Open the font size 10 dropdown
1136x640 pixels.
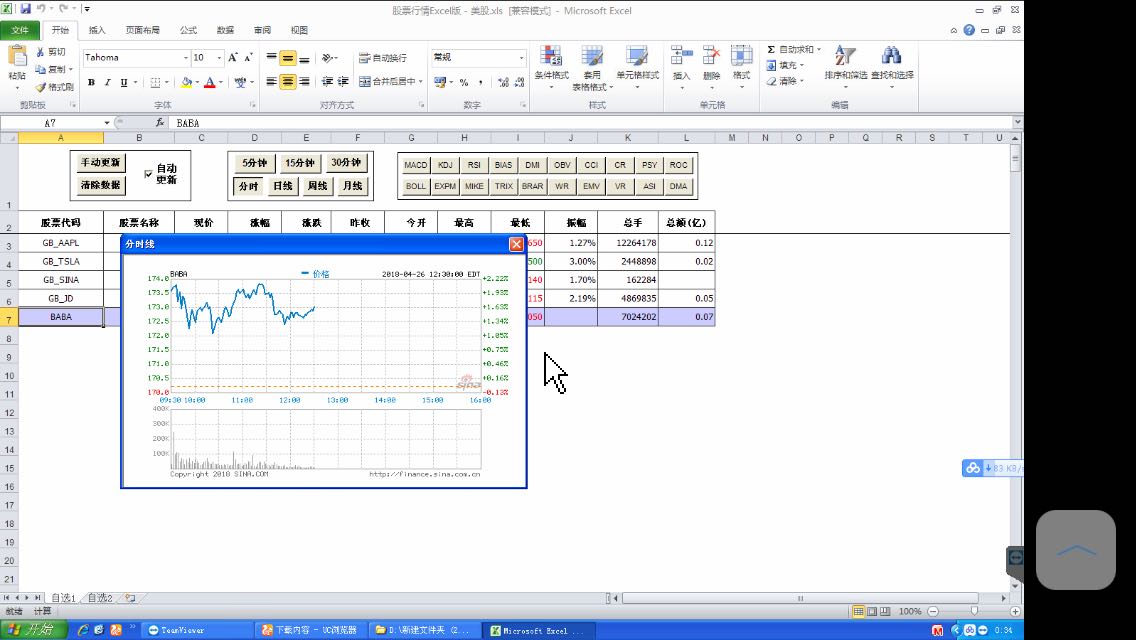coord(220,57)
